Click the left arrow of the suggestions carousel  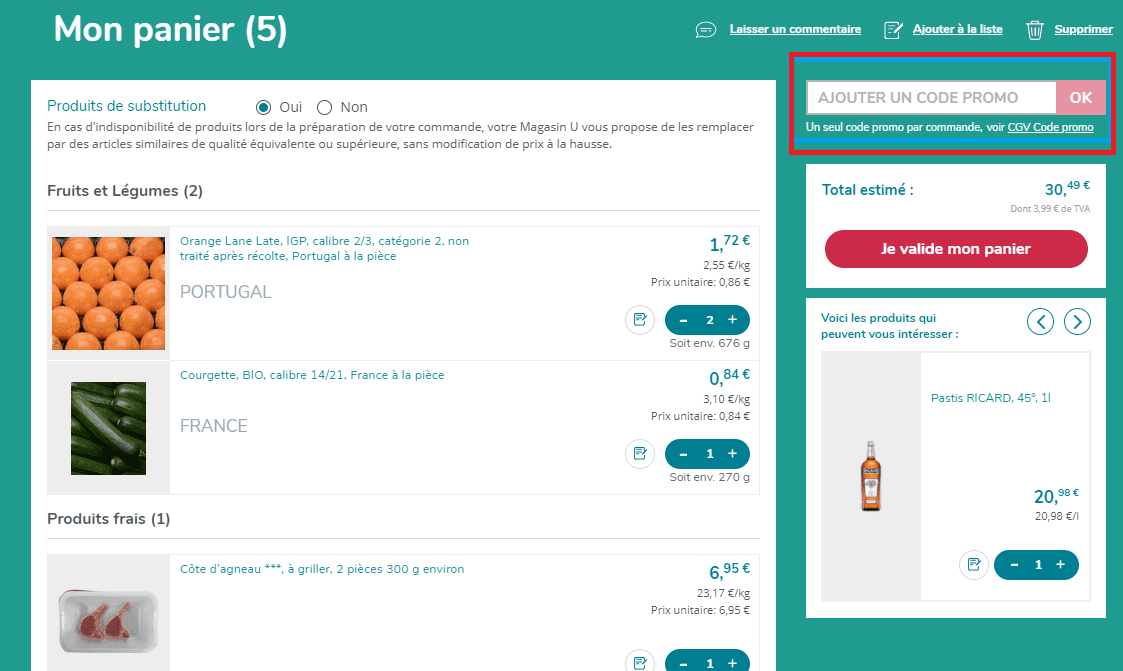1040,321
